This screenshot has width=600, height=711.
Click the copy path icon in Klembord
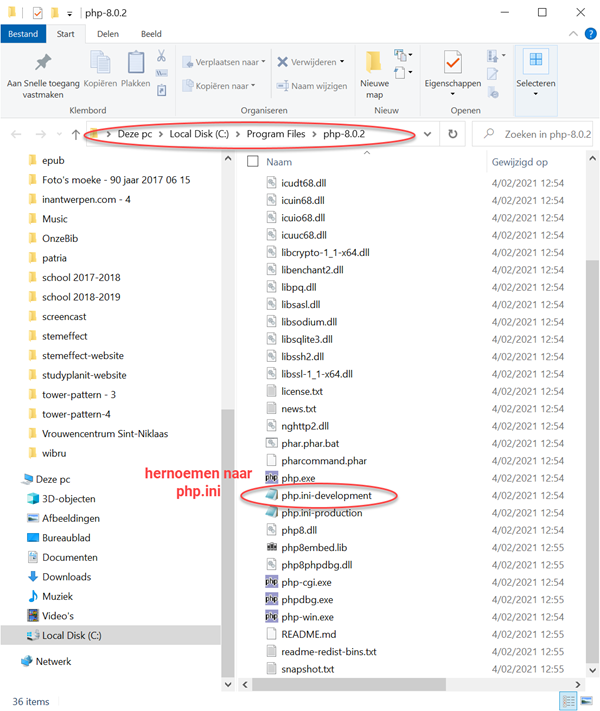[161, 73]
